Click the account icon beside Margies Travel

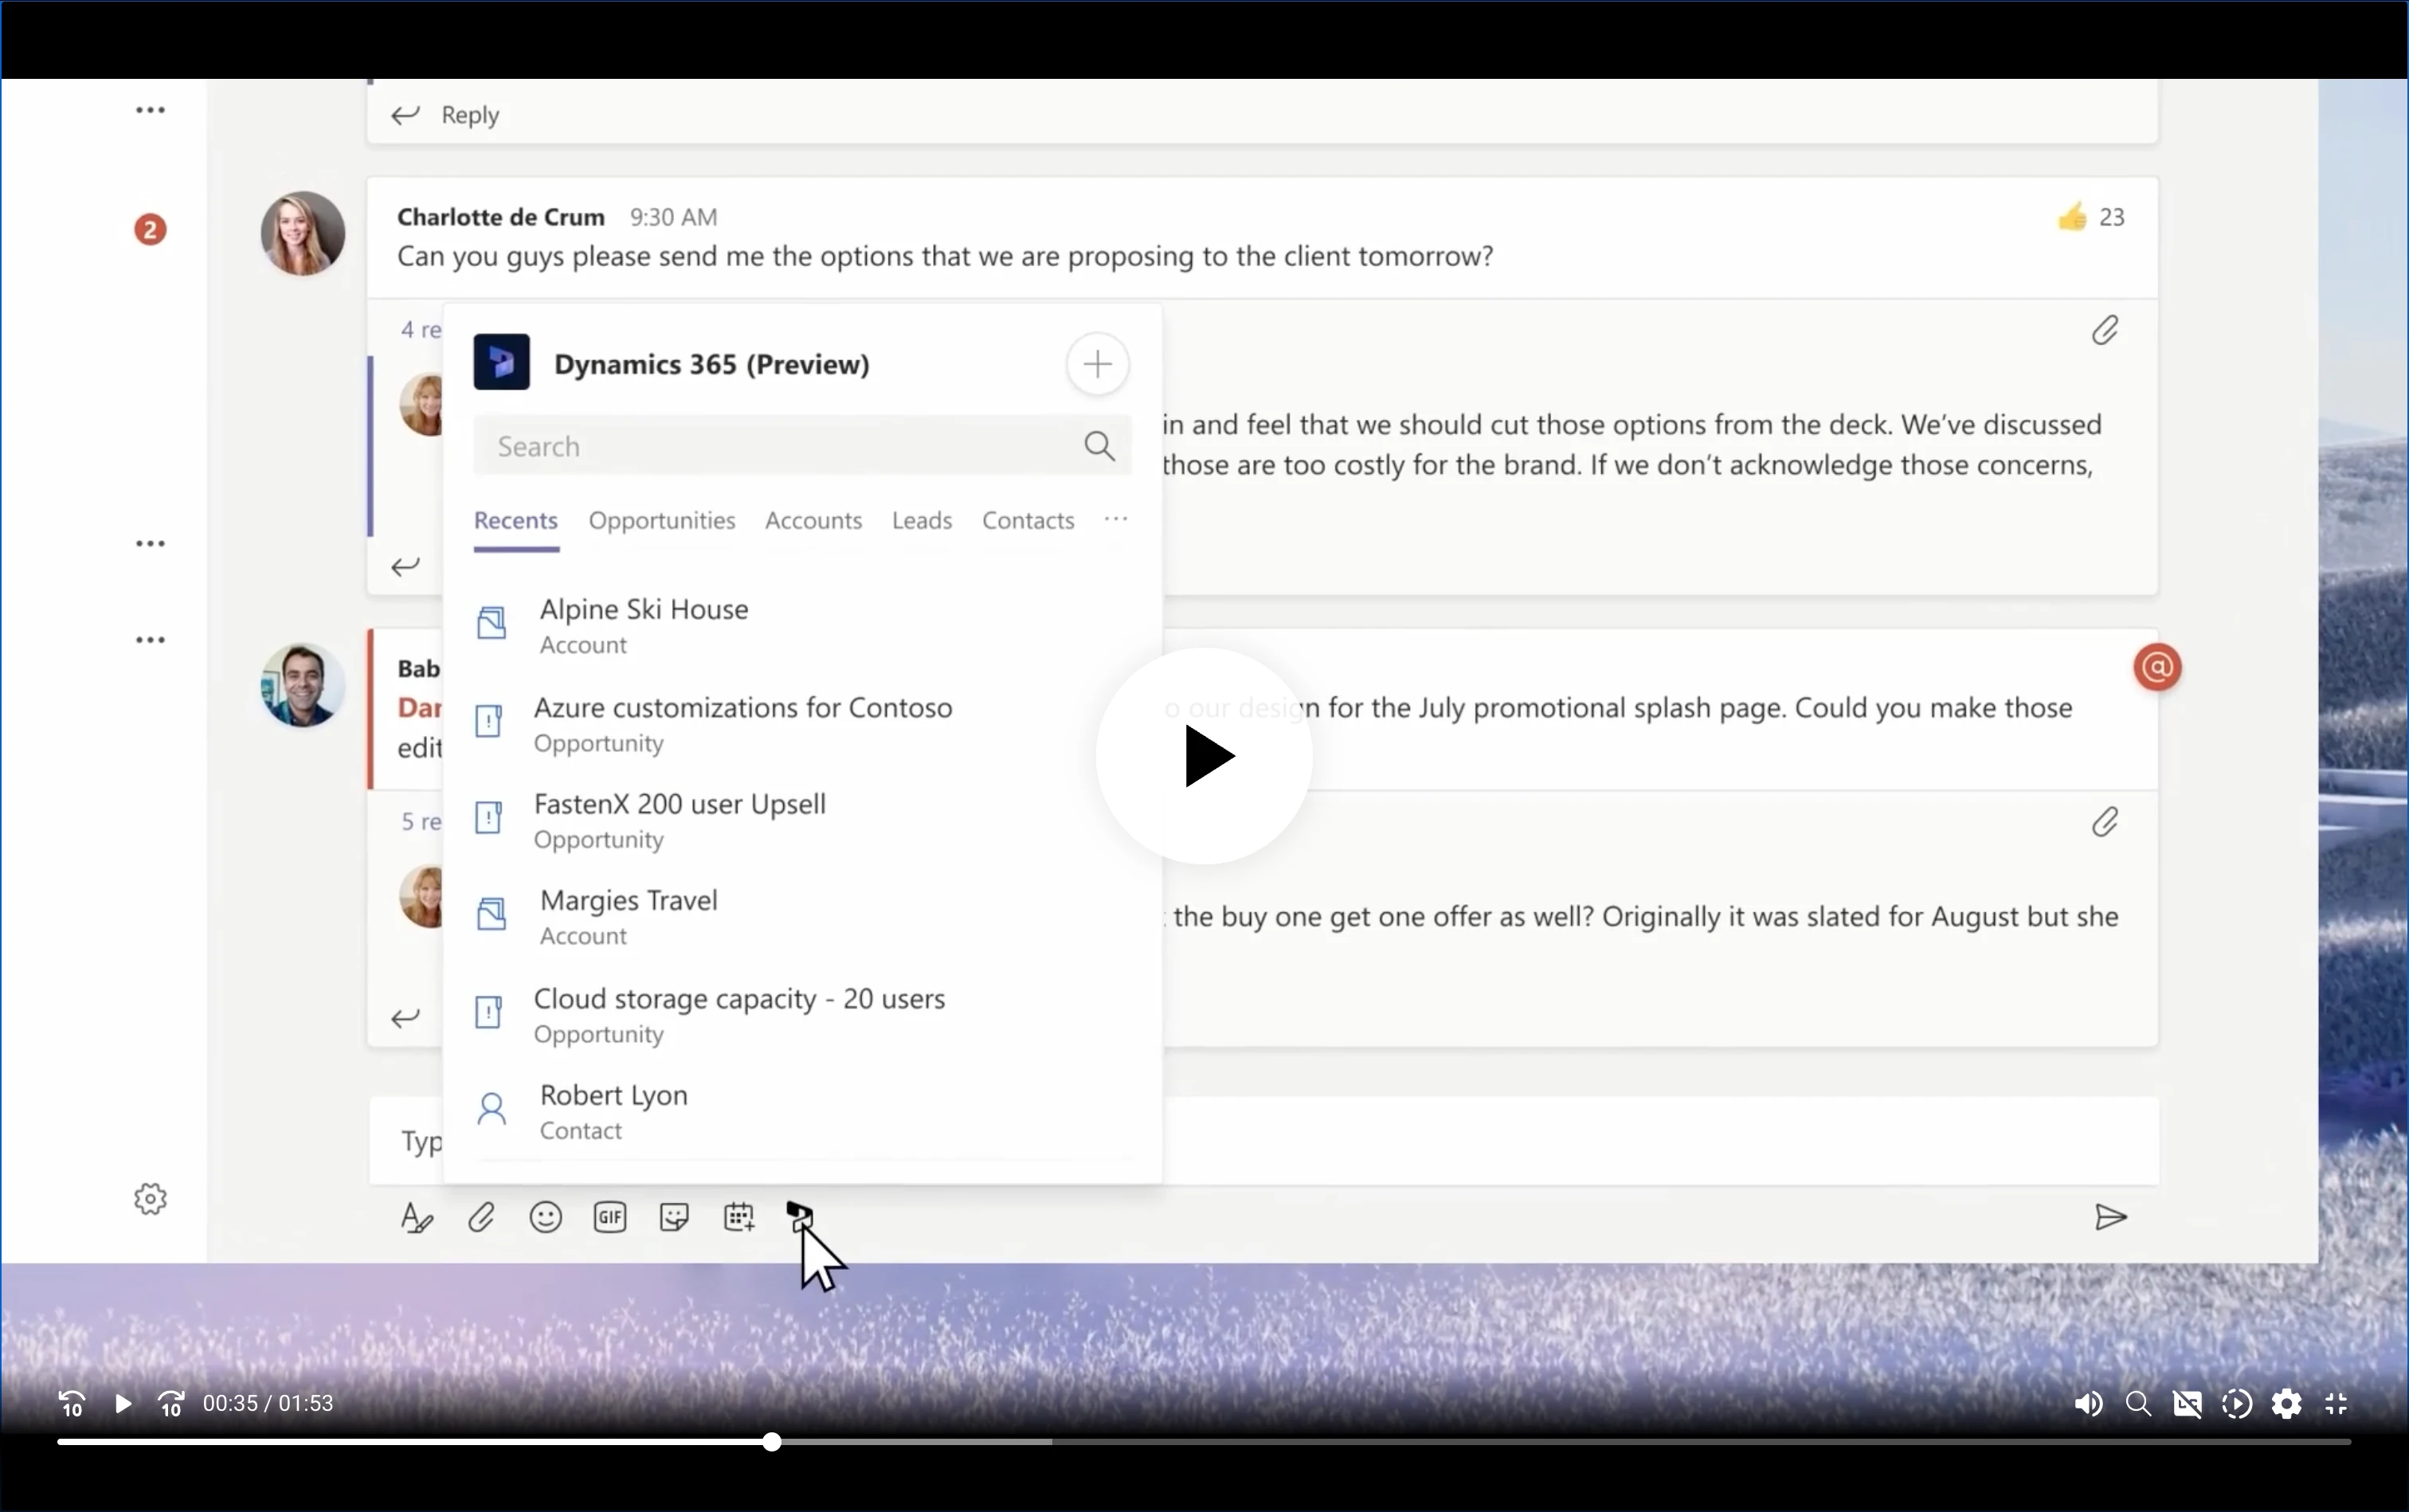[x=491, y=913]
